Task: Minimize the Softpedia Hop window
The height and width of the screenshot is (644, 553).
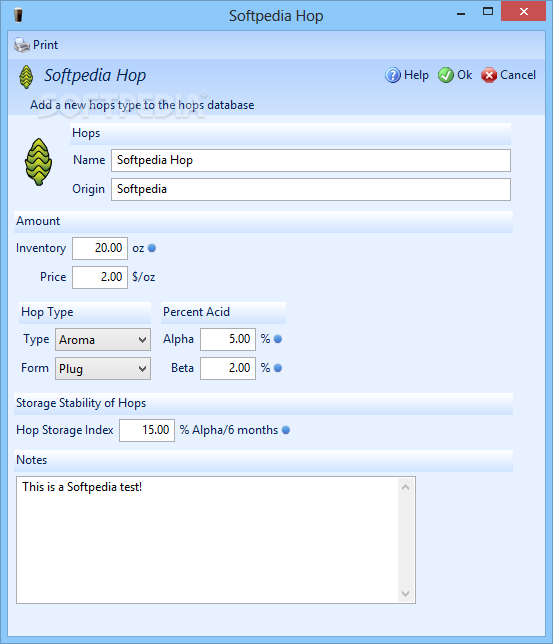Action: 461,14
